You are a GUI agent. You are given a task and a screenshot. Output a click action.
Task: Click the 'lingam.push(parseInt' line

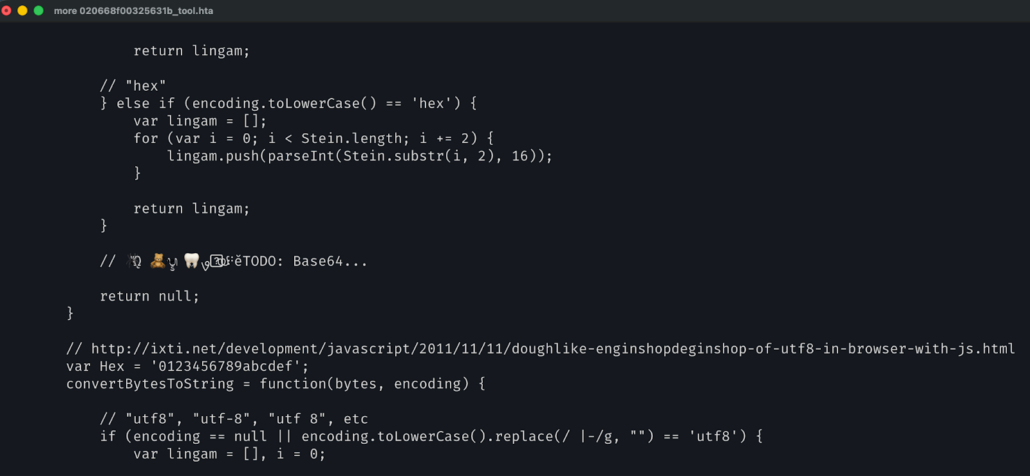[359, 156]
